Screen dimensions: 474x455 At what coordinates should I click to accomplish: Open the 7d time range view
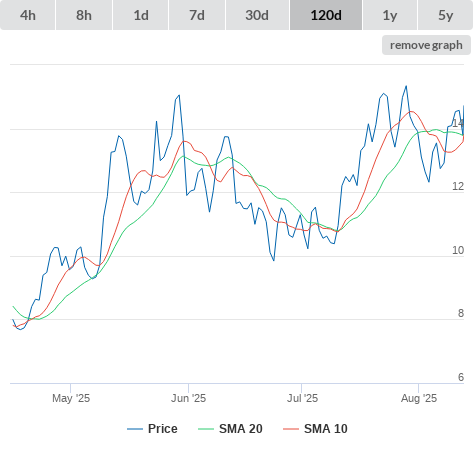tap(197, 15)
